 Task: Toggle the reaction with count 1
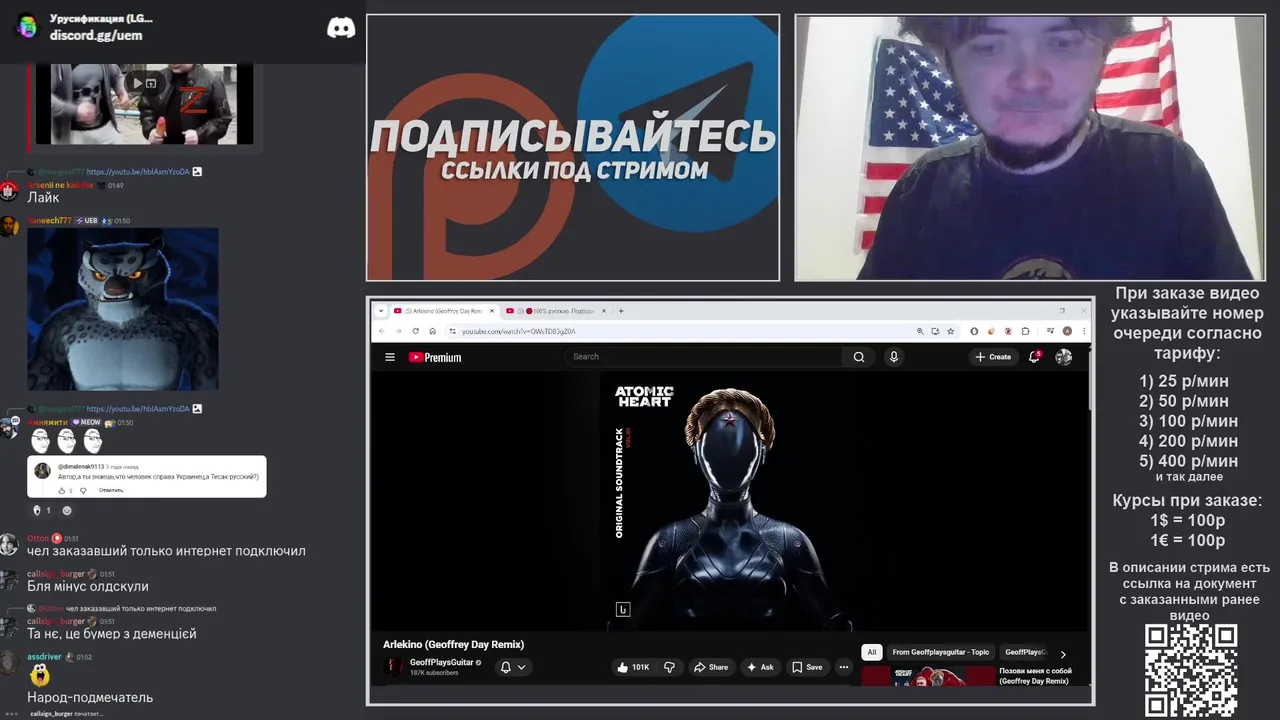click(41, 510)
